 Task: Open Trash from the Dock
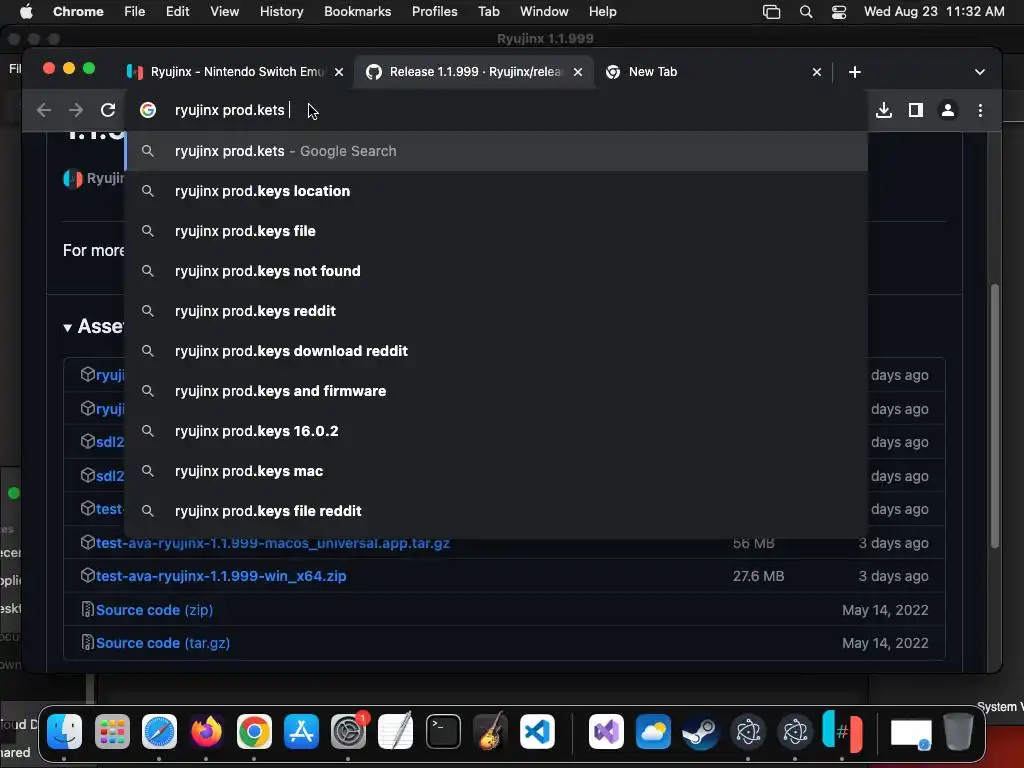958,731
